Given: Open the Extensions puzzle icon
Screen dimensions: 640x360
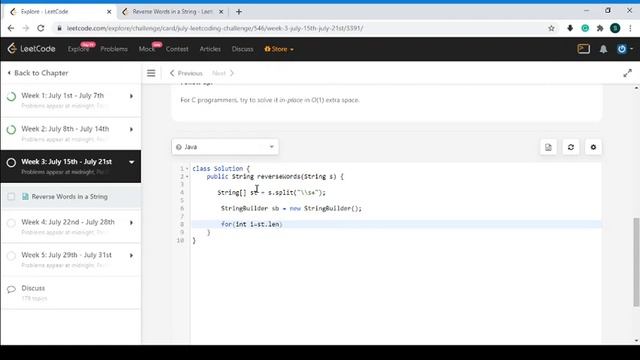Looking at the screenshot, I should 600,28.
